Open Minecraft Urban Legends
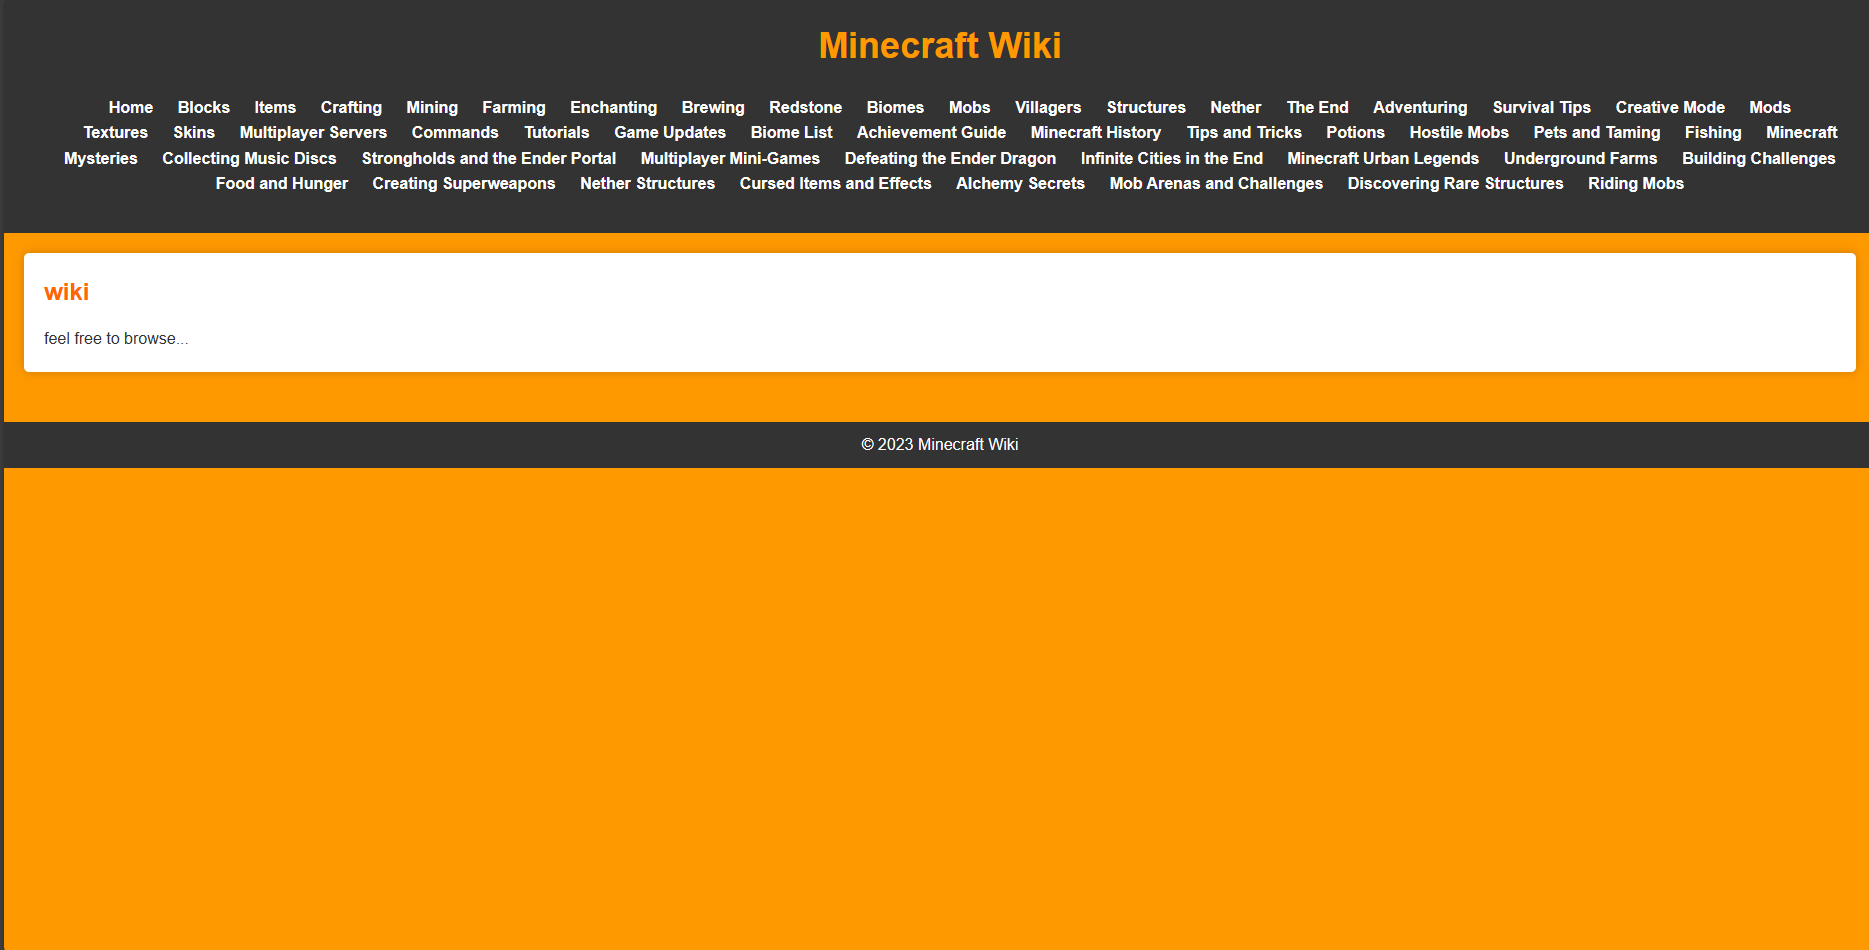This screenshot has height=950, width=1869. click(x=1383, y=158)
